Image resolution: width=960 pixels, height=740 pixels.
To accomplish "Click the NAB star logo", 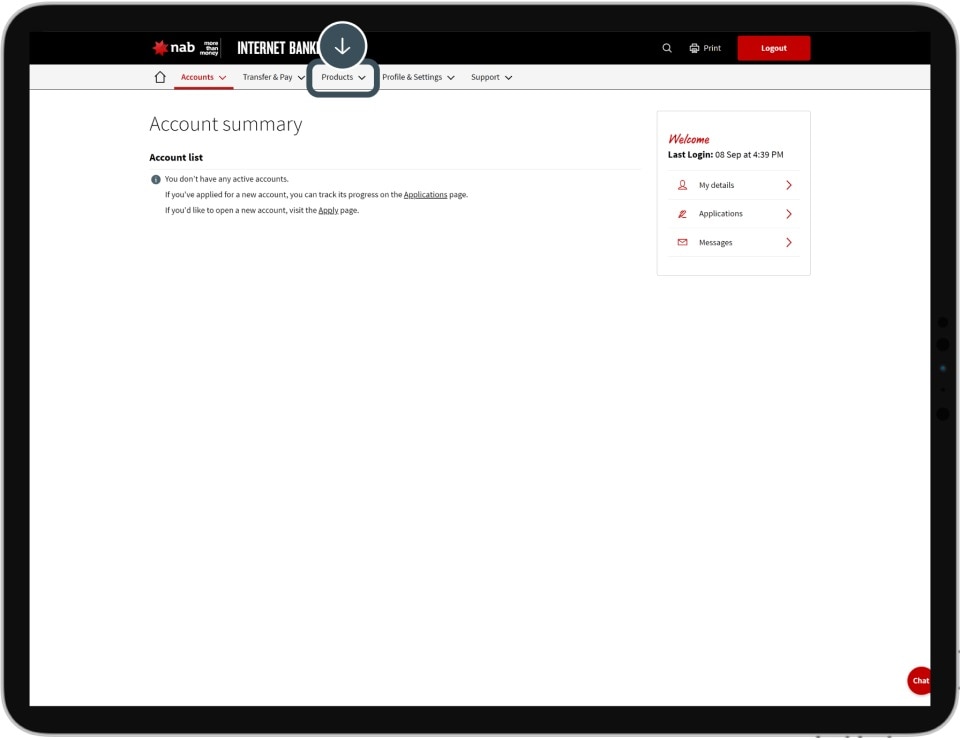I will tap(161, 48).
